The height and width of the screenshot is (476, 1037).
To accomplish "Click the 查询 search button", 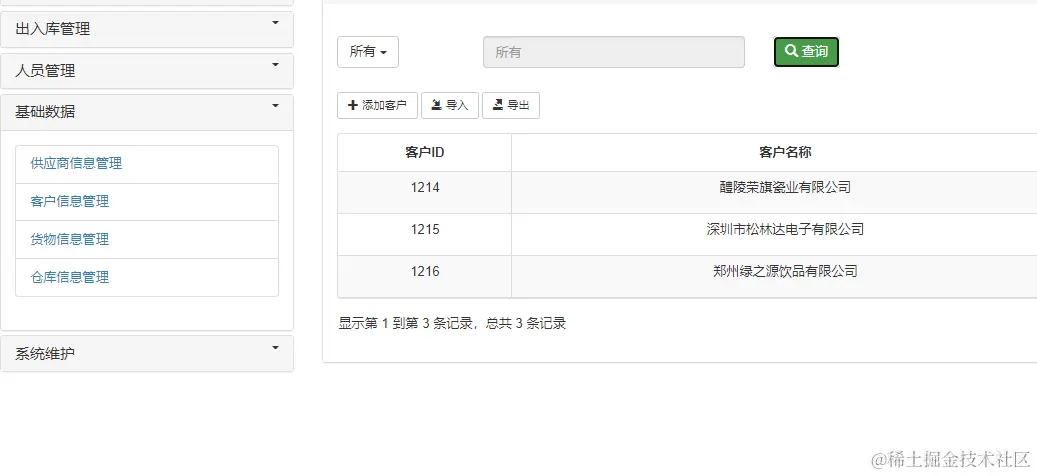I will (x=806, y=52).
